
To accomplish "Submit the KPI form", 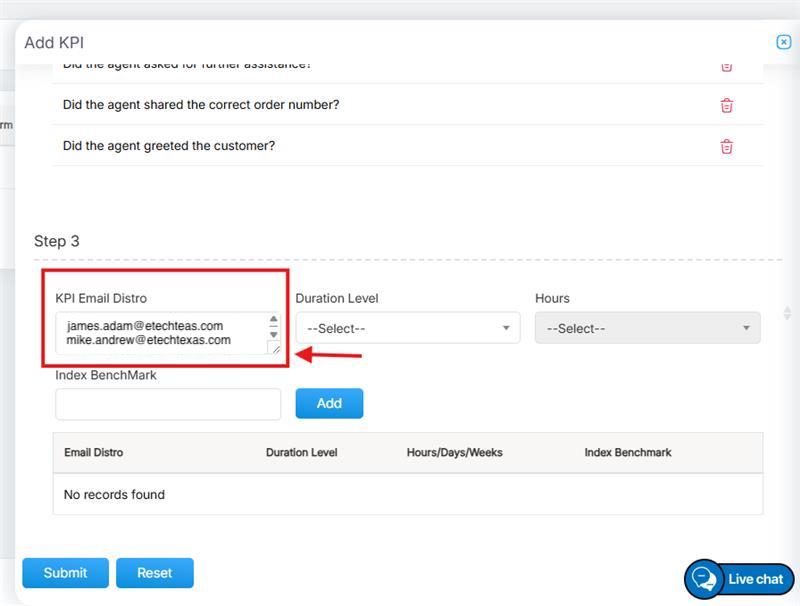I will (x=65, y=573).
